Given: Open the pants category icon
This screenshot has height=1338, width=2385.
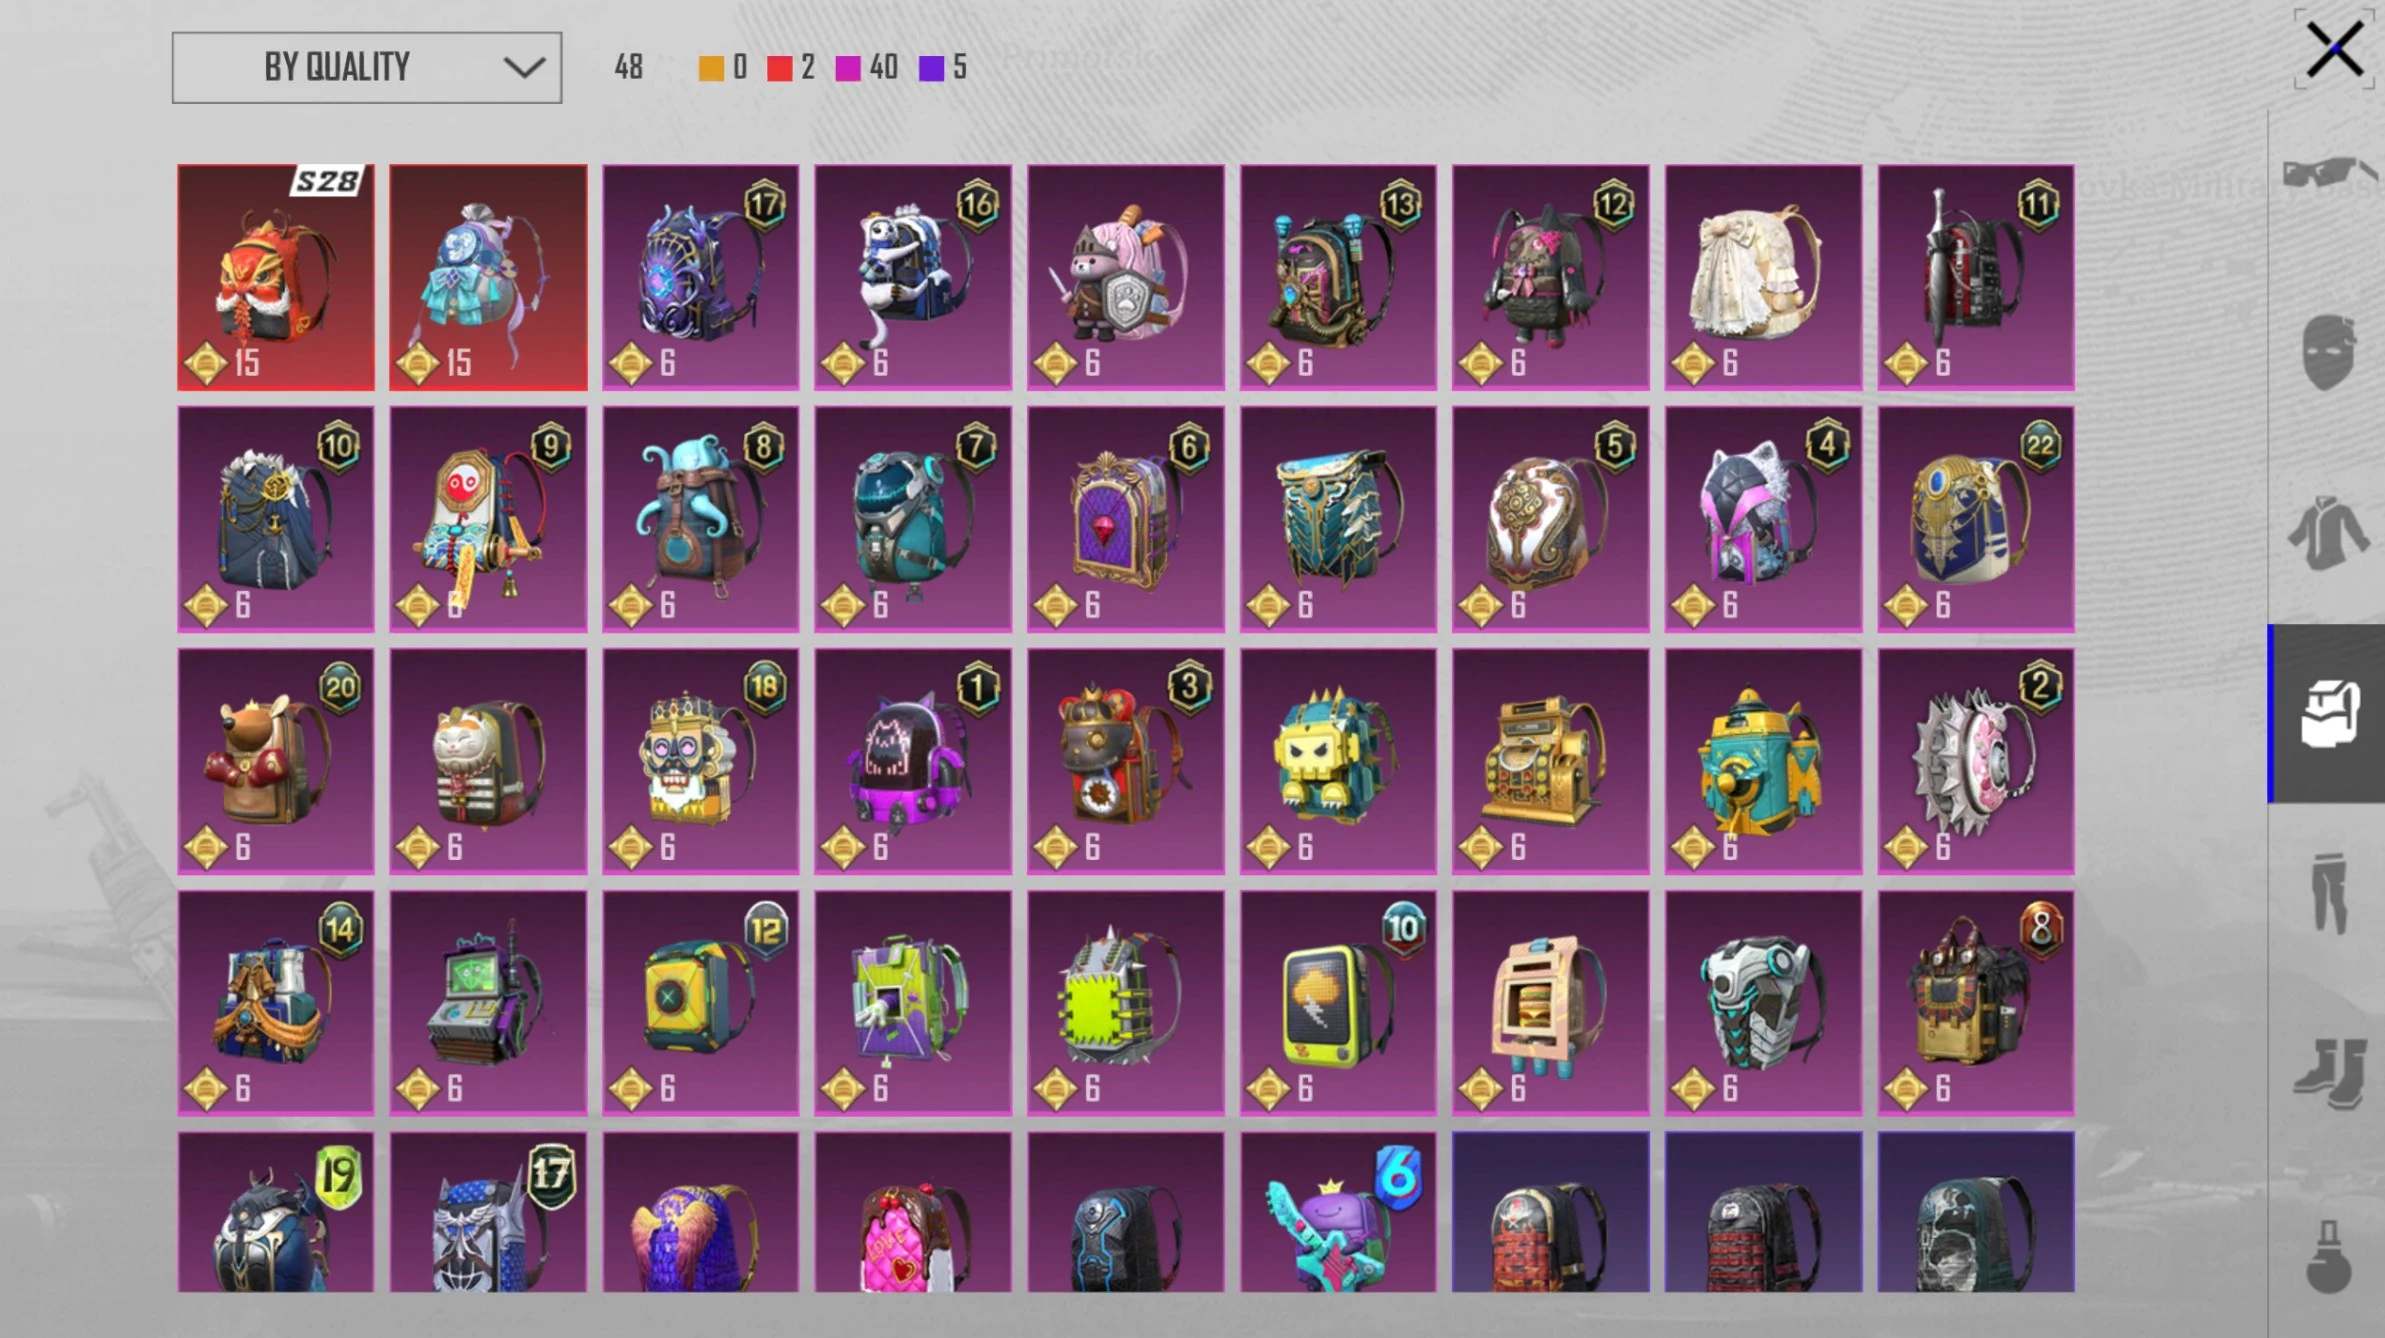Looking at the screenshot, I should [2329, 892].
